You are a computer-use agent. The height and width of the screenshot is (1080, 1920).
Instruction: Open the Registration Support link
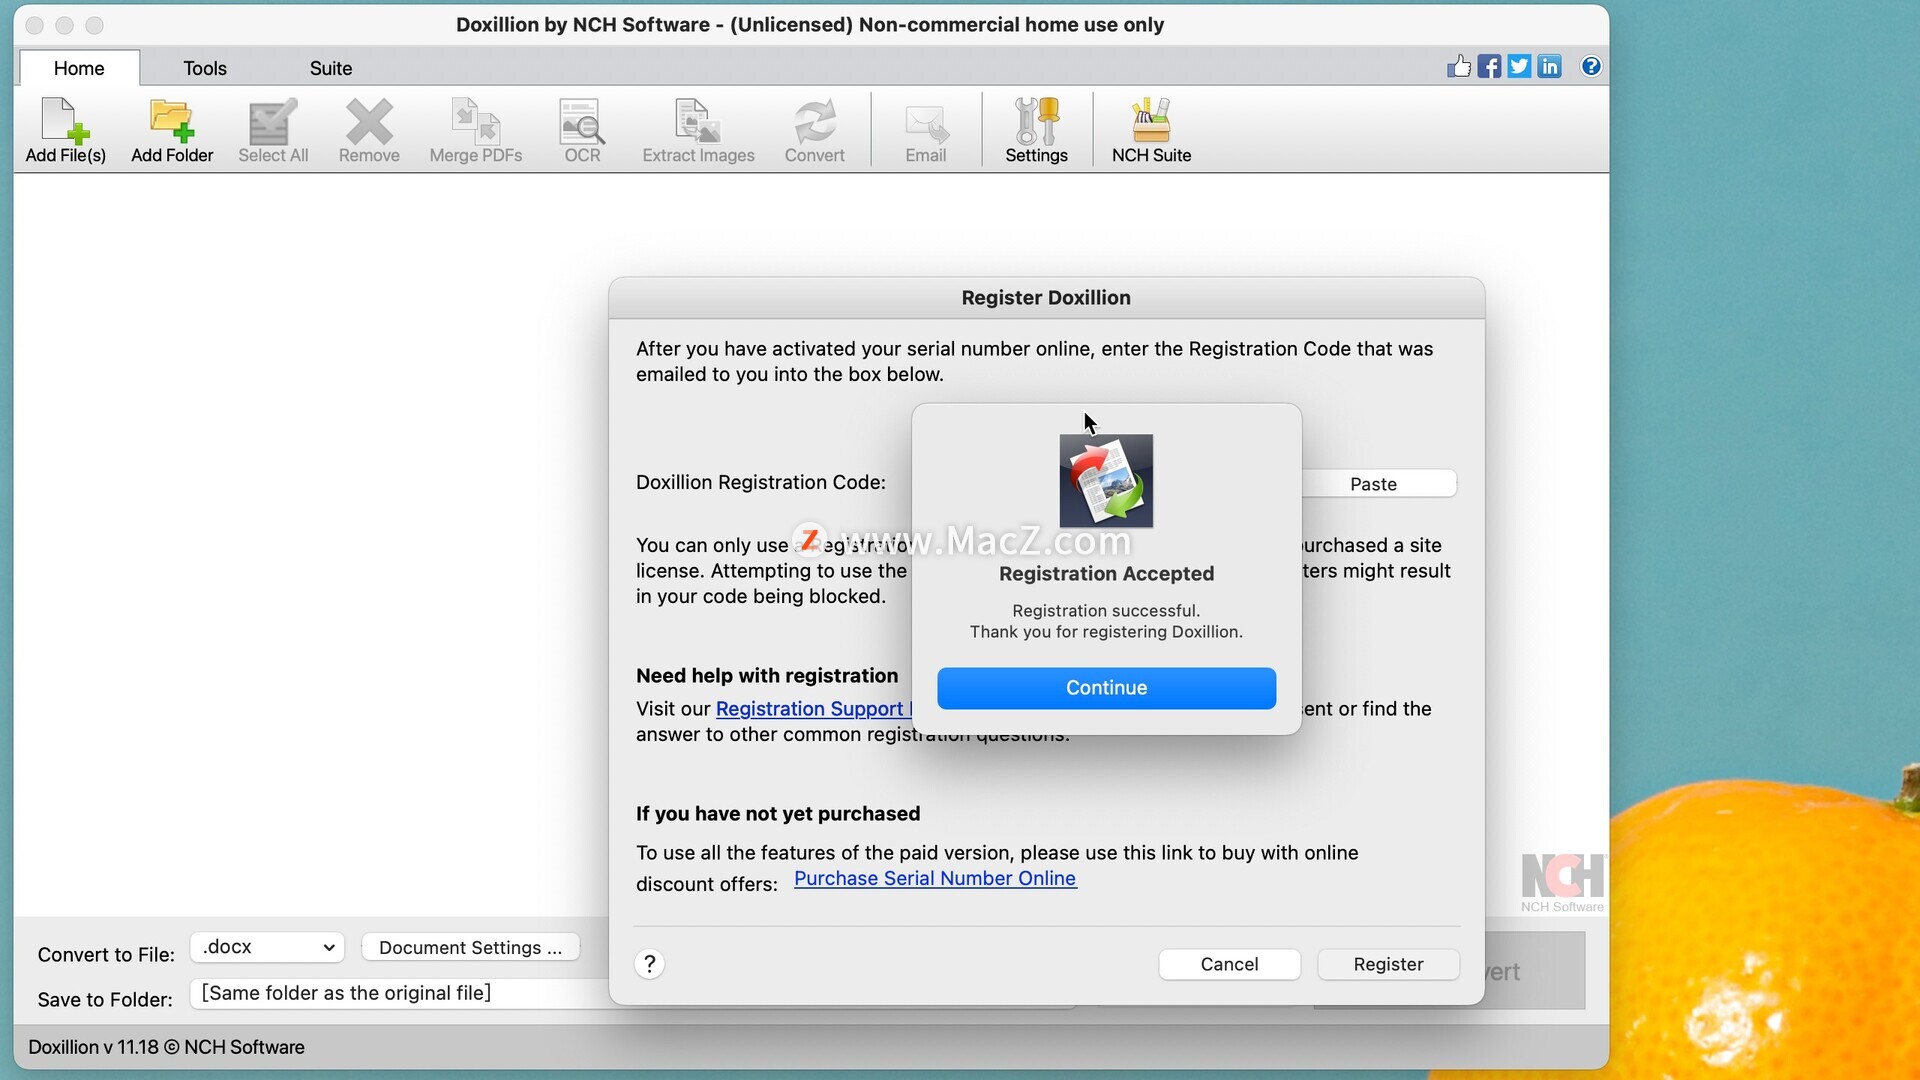[814, 708]
